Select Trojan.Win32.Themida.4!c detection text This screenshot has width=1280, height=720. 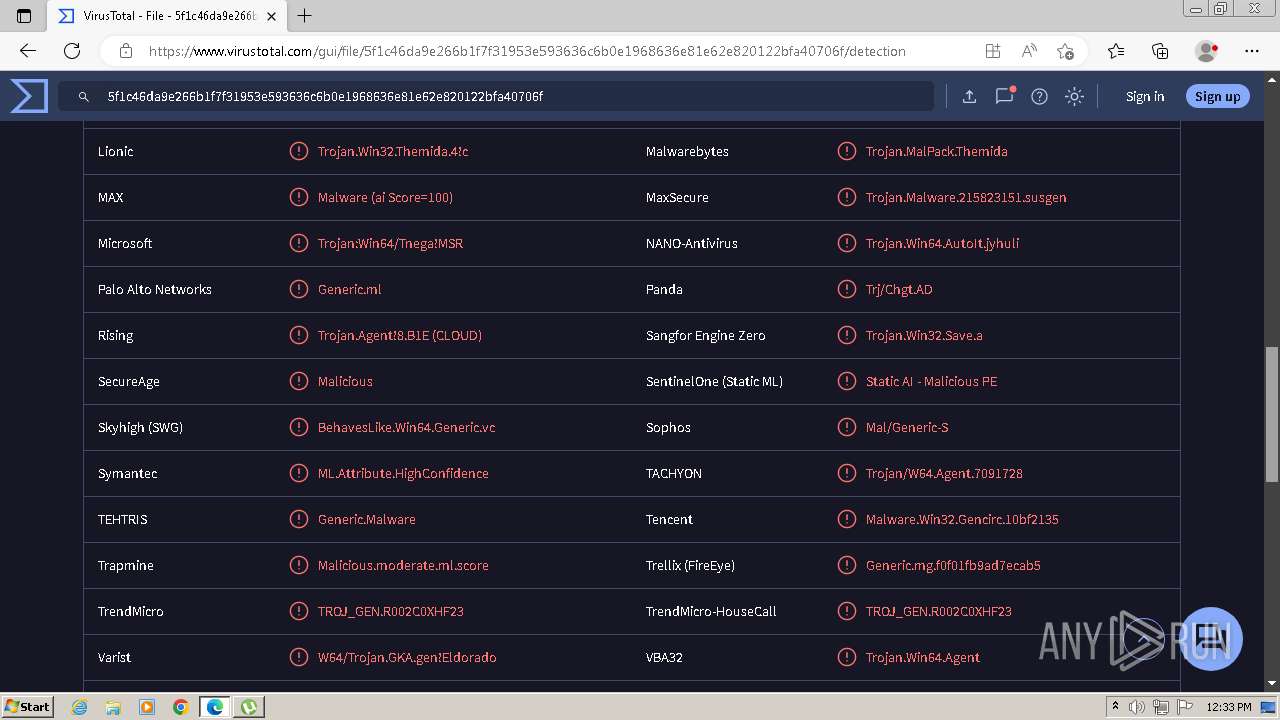[x=393, y=151]
